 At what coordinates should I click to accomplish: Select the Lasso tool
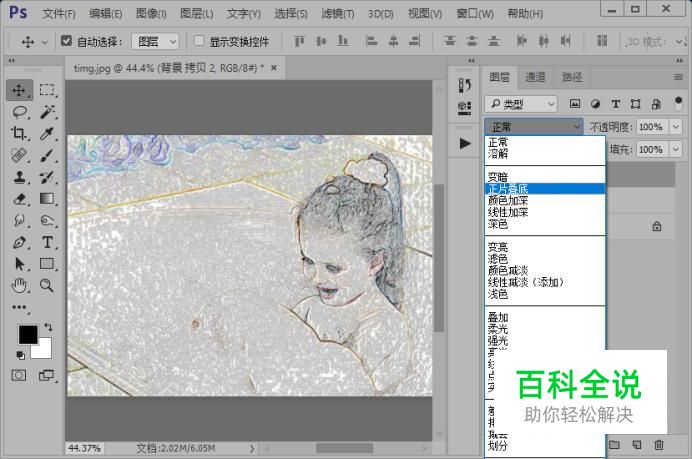[19, 112]
